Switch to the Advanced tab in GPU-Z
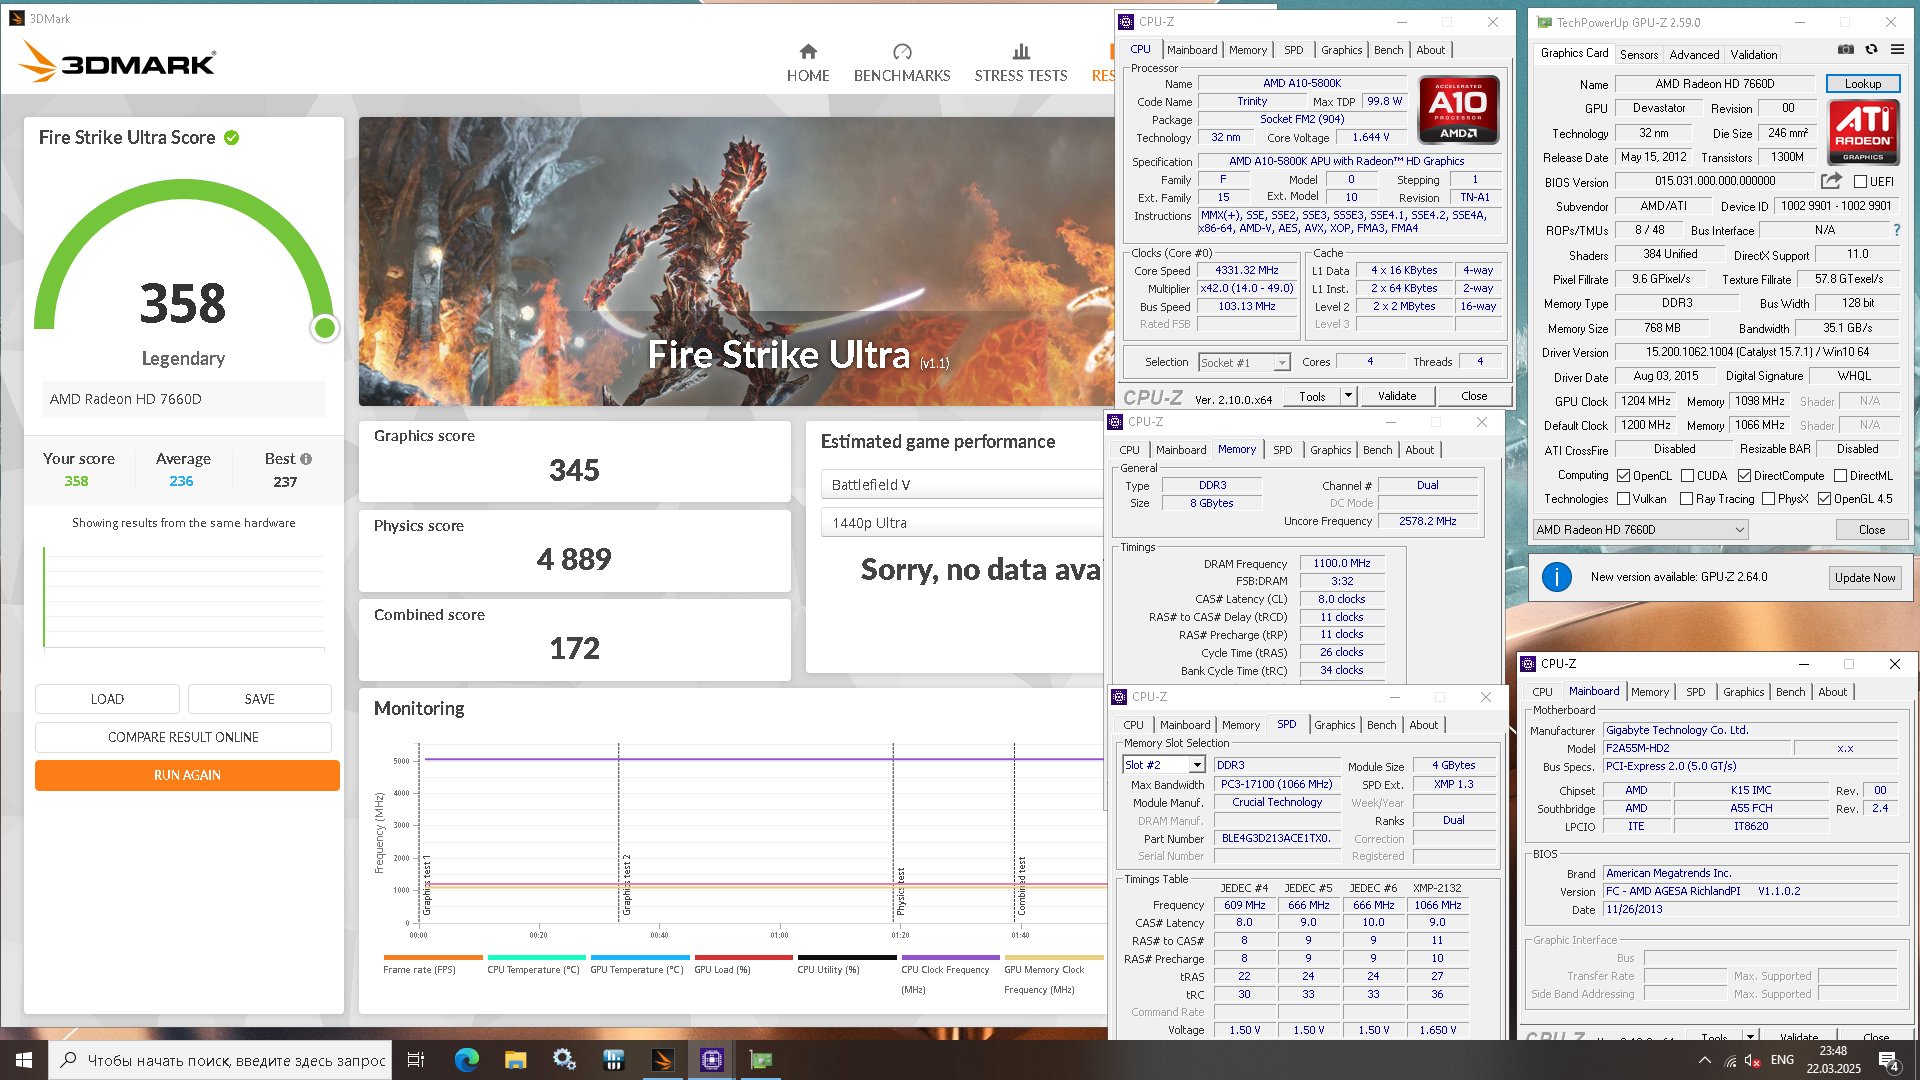The height and width of the screenshot is (1080, 1920). click(x=1694, y=55)
